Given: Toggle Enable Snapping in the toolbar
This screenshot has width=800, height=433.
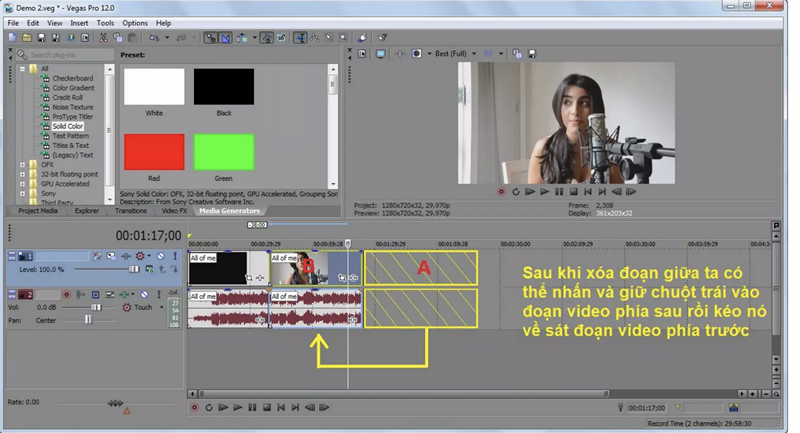Looking at the screenshot, I should click(x=211, y=38).
